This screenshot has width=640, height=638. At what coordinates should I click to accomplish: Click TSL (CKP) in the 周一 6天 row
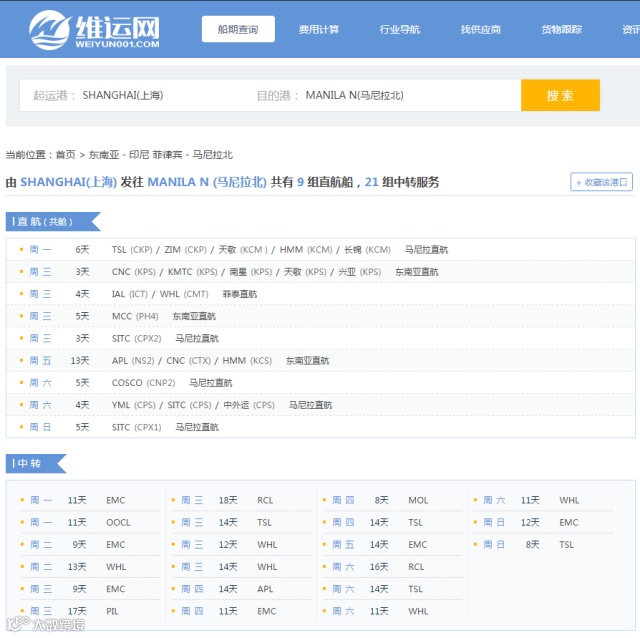point(132,249)
